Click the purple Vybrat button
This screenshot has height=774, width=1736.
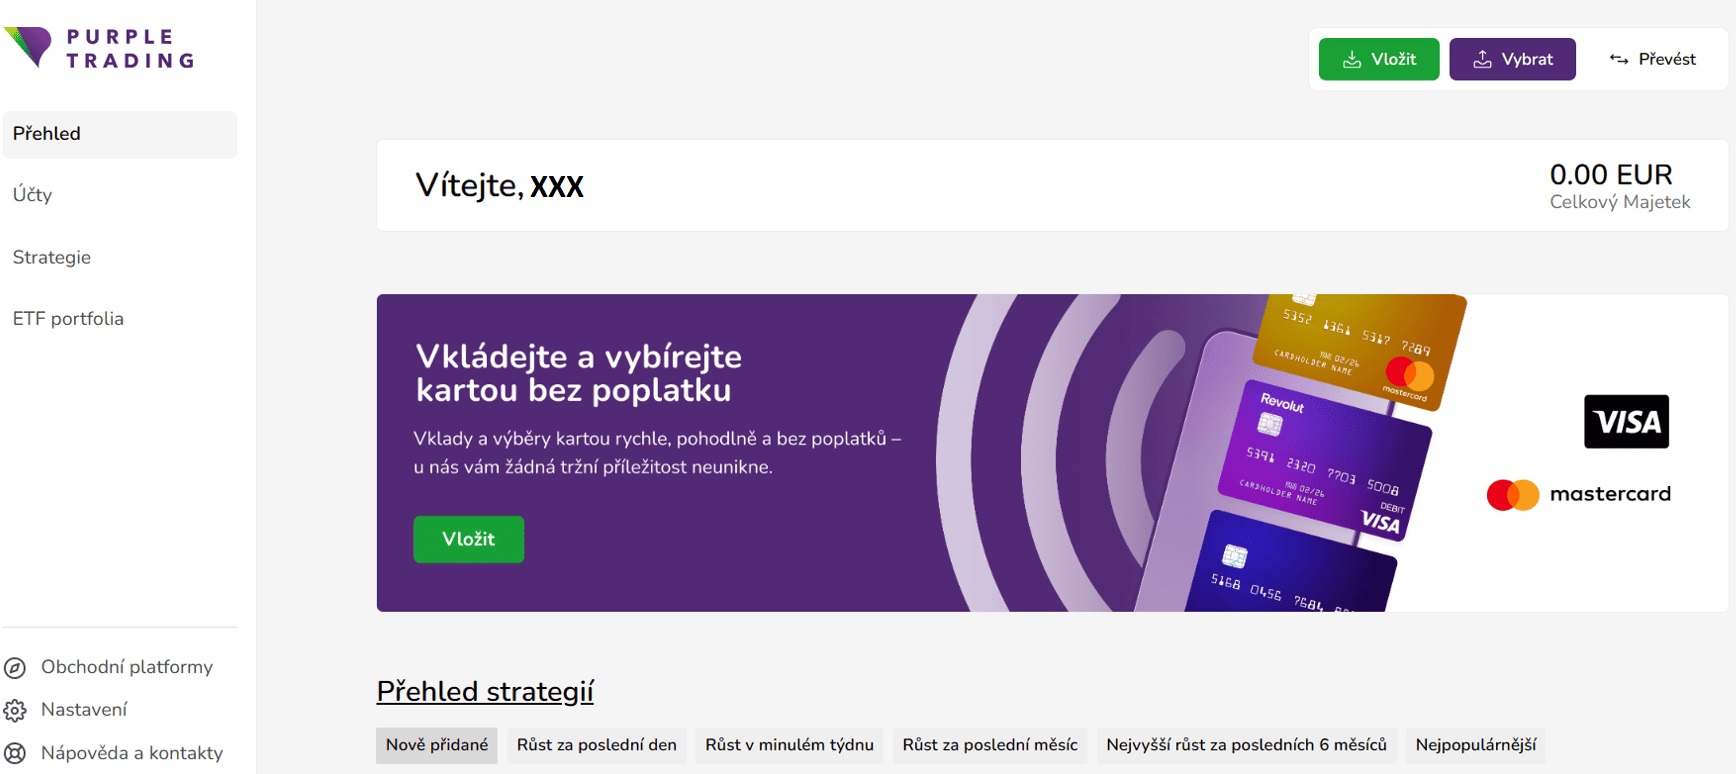click(x=1512, y=59)
